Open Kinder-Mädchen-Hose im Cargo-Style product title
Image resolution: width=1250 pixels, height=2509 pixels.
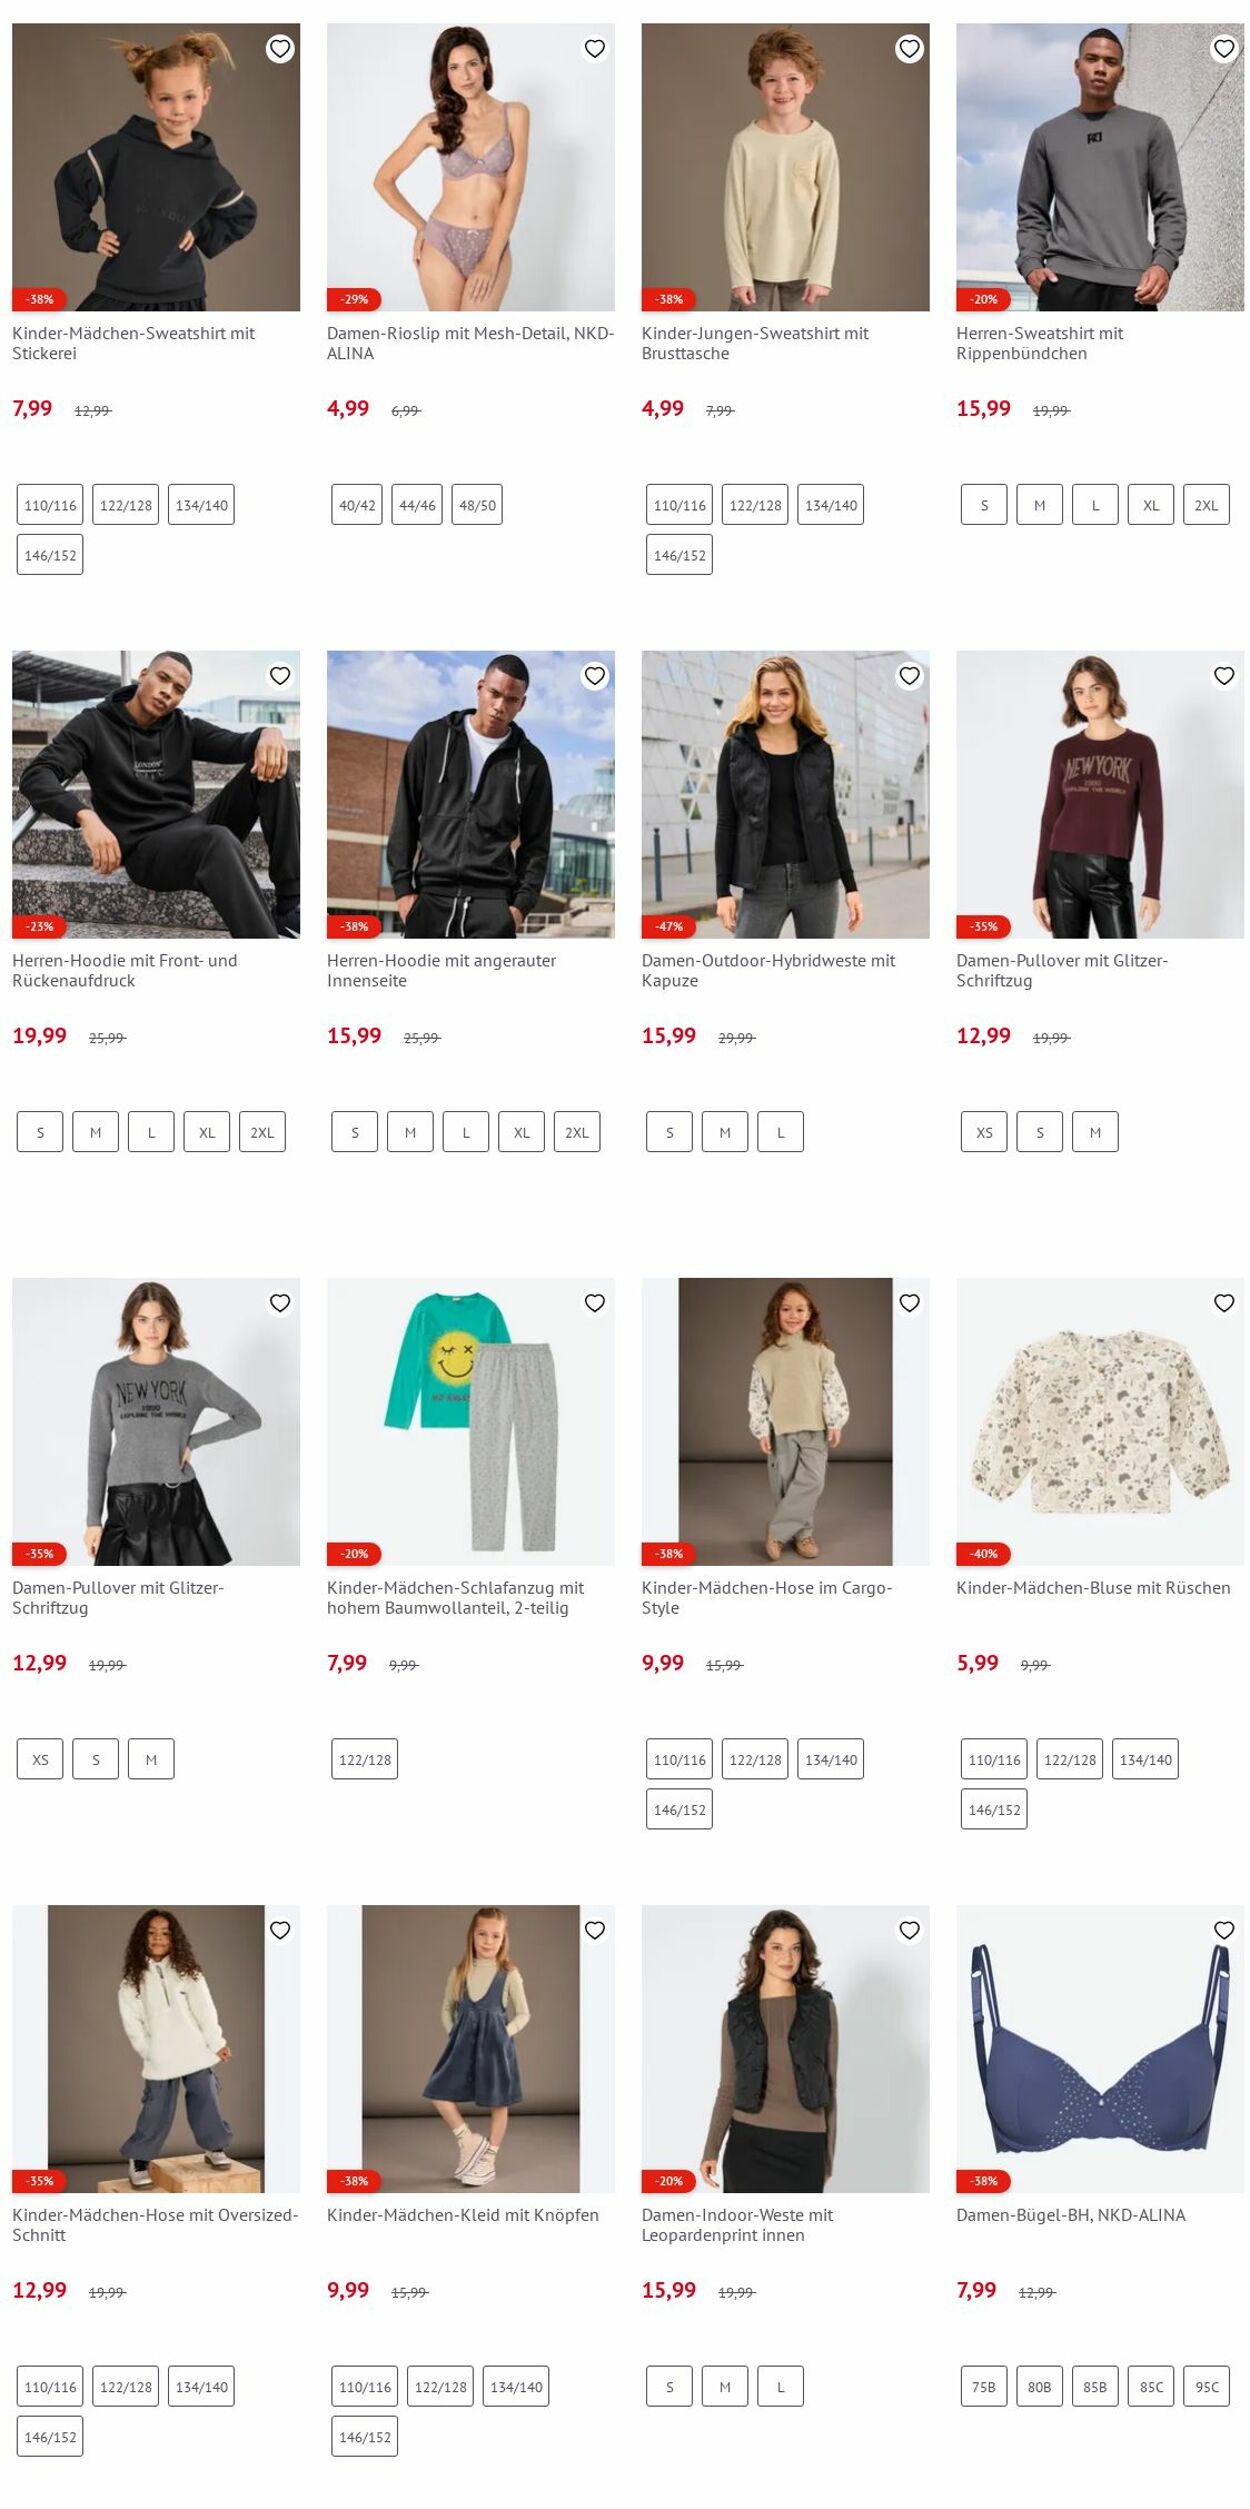point(767,1598)
